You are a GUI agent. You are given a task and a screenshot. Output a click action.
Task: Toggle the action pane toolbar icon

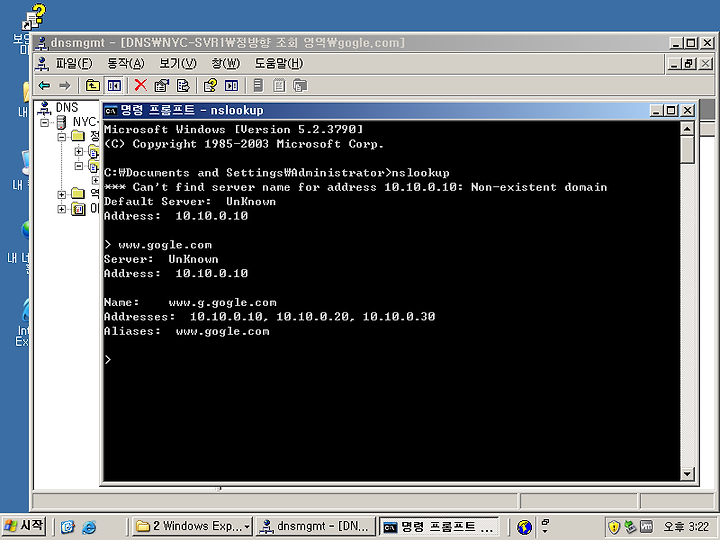(231, 85)
